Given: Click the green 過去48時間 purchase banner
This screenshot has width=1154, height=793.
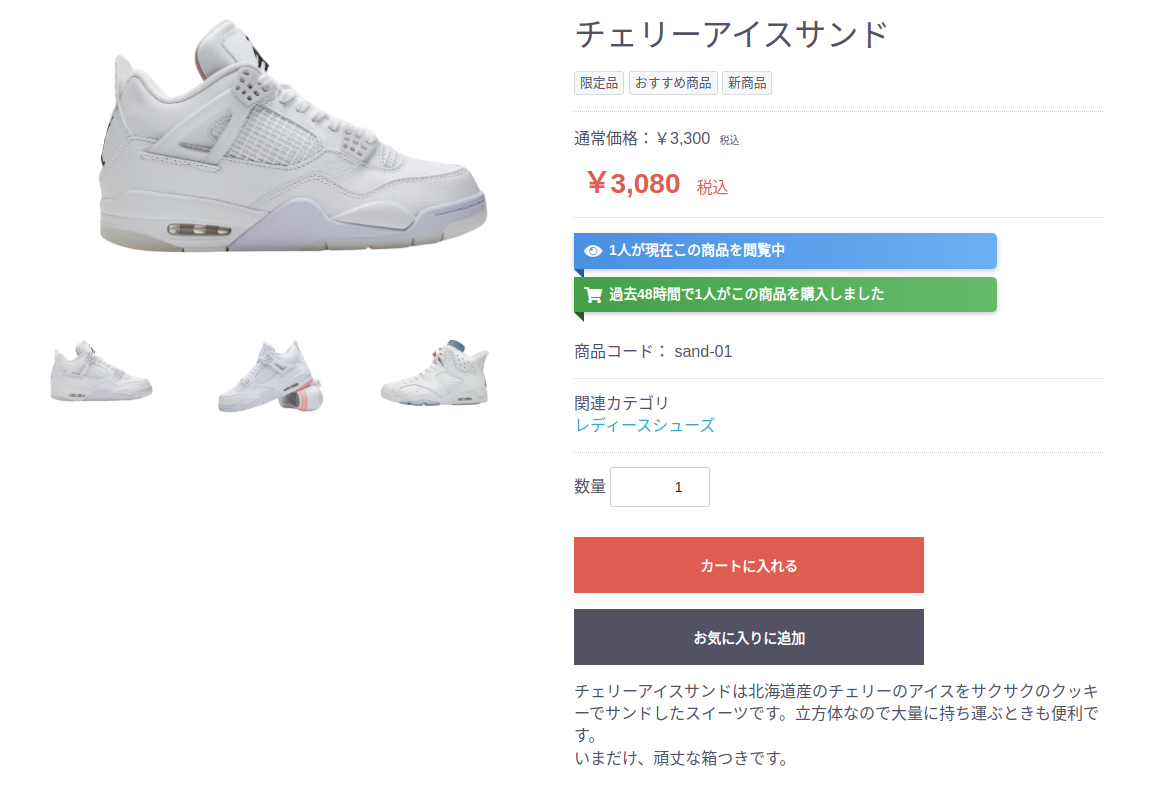Looking at the screenshot, I should [785, 295].
